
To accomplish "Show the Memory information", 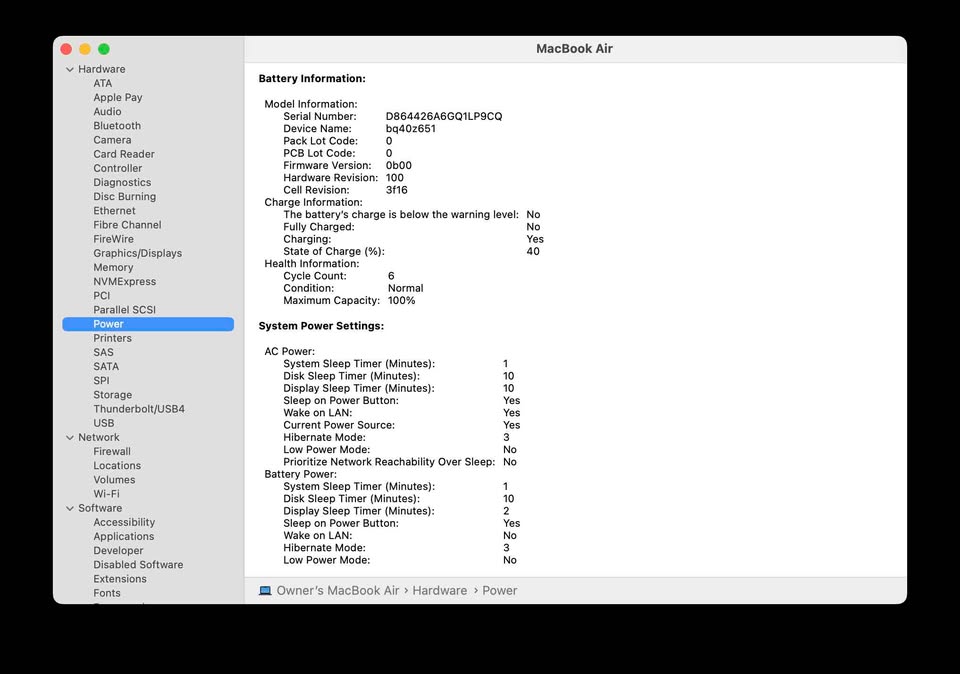I will 113,268.
